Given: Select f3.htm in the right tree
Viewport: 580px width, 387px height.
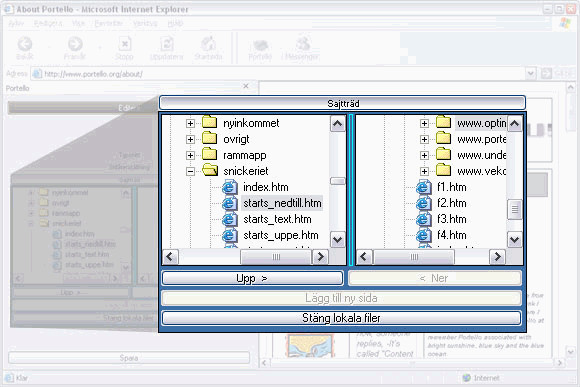Looking at the screenshot, I should [452, 219].
